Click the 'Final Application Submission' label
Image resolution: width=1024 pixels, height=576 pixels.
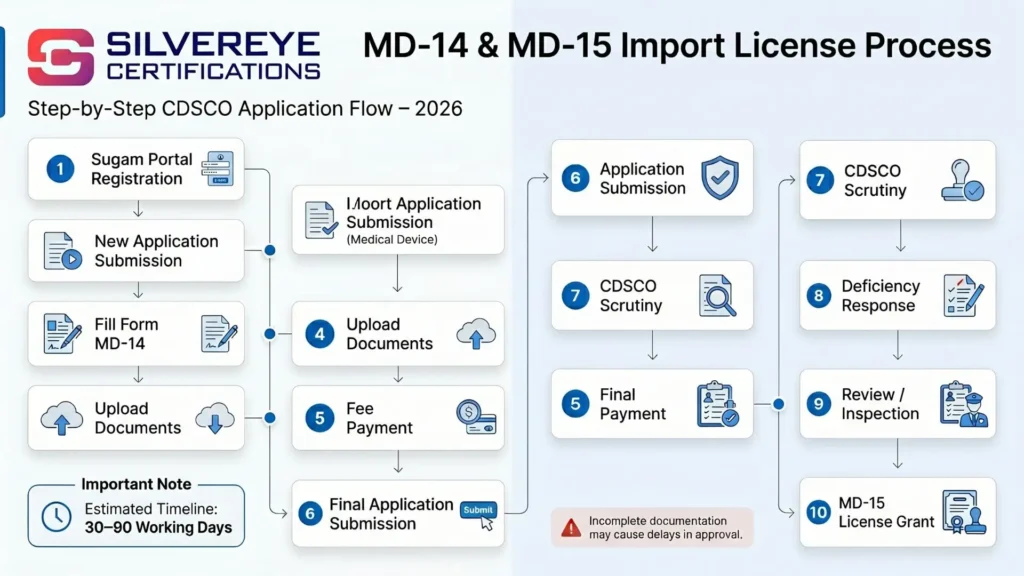(x=391, y=514)
